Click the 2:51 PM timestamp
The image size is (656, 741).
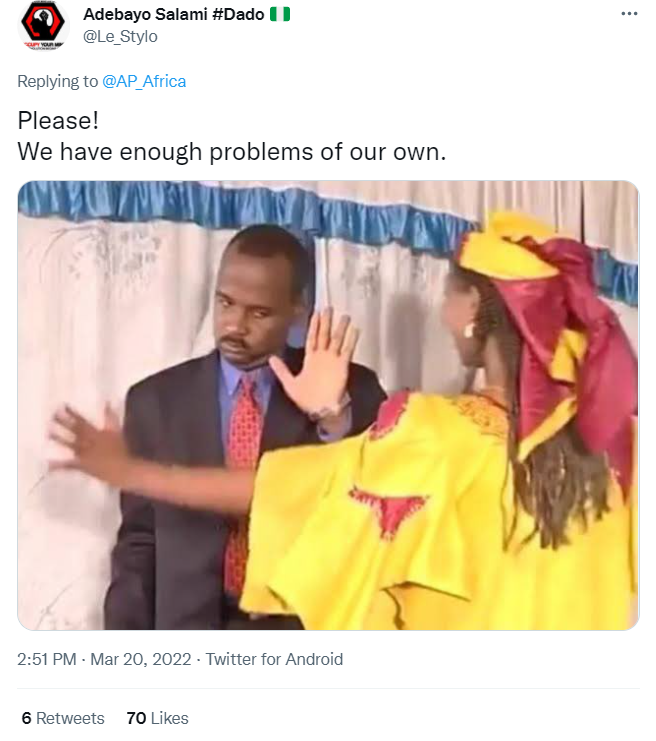coord(46,659)
